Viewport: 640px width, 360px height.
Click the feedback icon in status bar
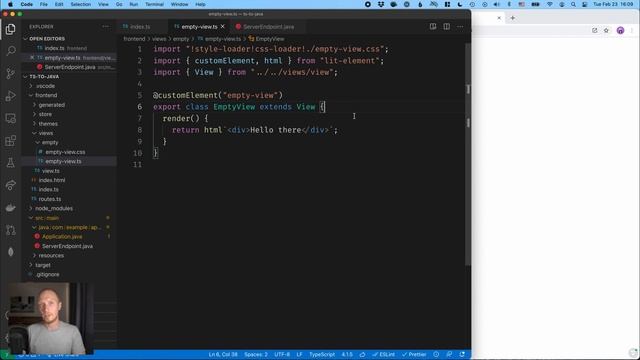click(449, 354)
